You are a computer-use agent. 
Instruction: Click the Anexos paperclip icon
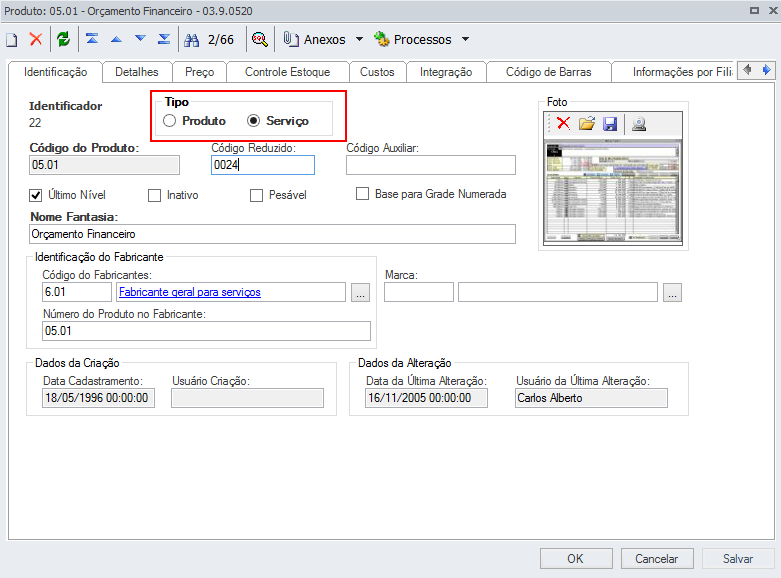coord(291,39)
